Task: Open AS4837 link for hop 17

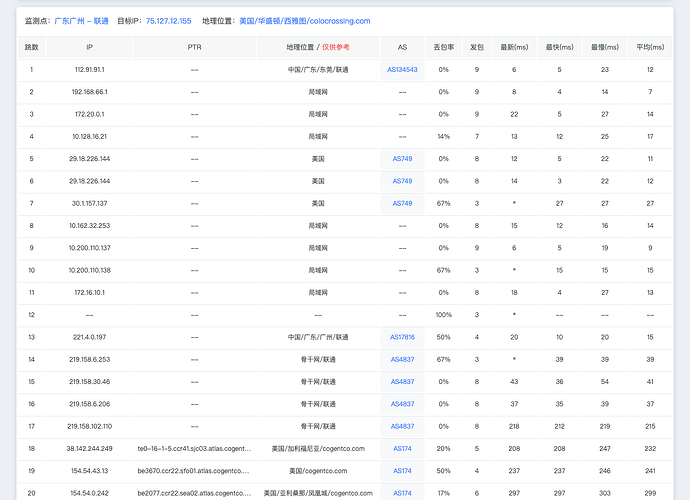Action: tap(402, 426)
